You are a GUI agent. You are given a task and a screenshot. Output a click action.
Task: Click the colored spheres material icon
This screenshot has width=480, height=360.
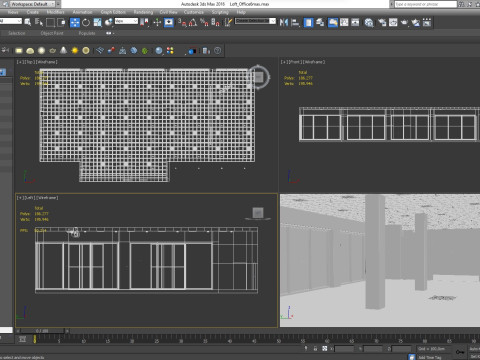coord(170,51)
